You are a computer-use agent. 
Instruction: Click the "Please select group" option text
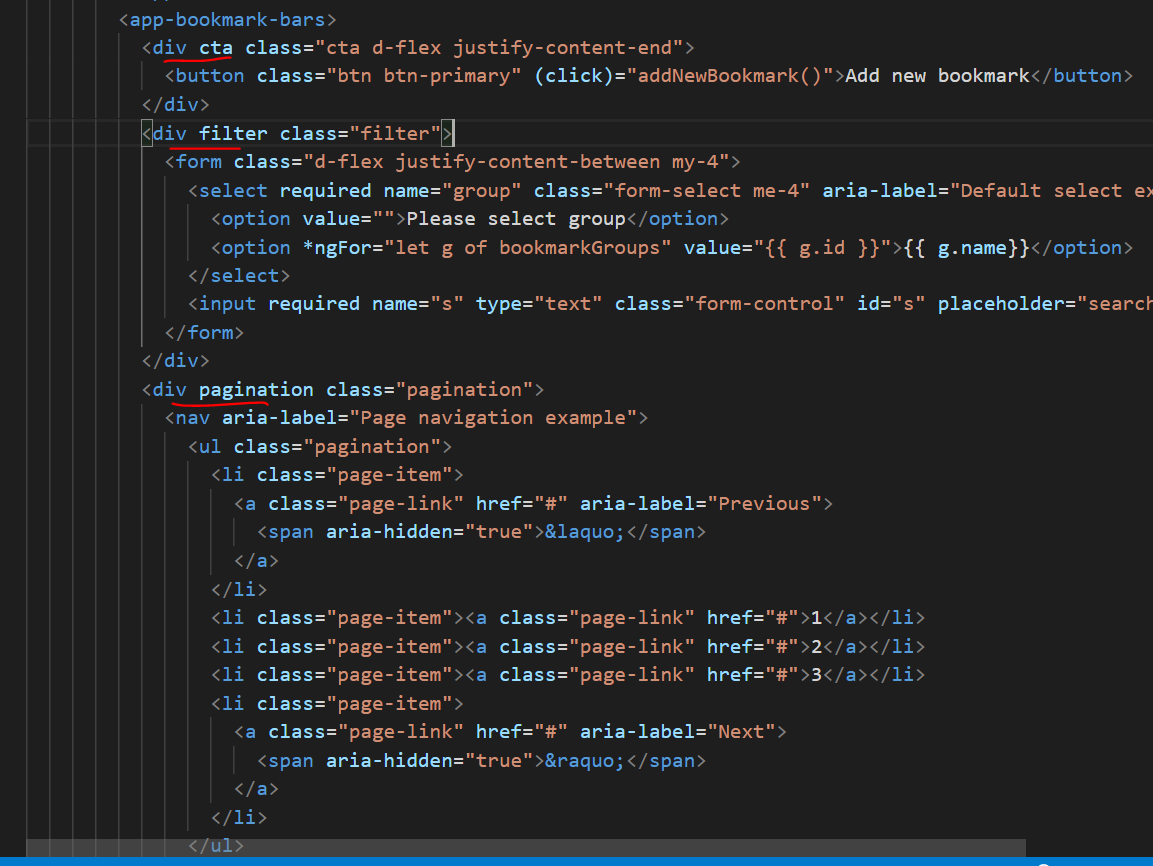pyautogui.click(x=515, y=220)
